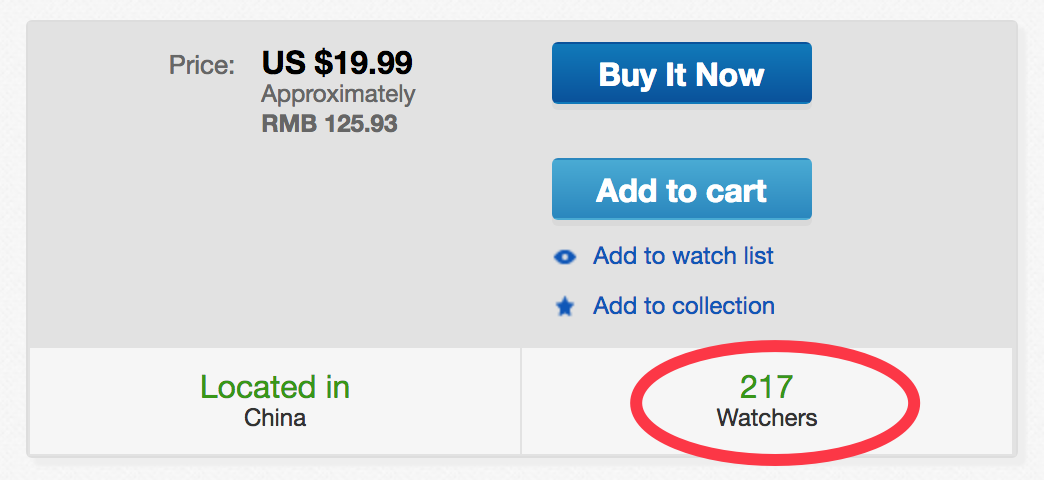Click the Price: label
1044x480 pixels.
[201, 66]
